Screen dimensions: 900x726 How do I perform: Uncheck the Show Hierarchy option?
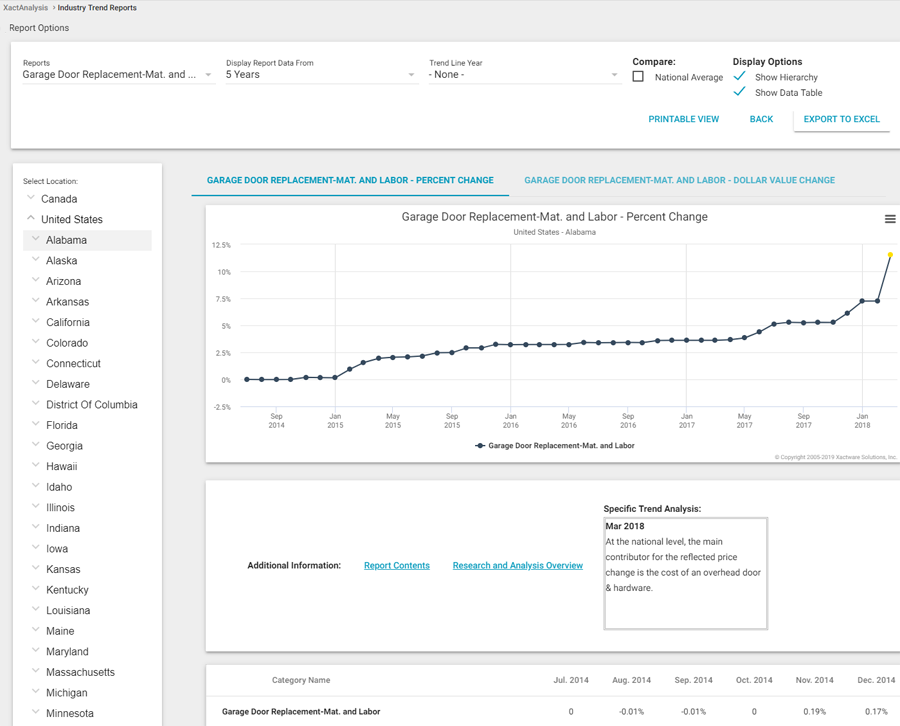(x=740, y=77)
